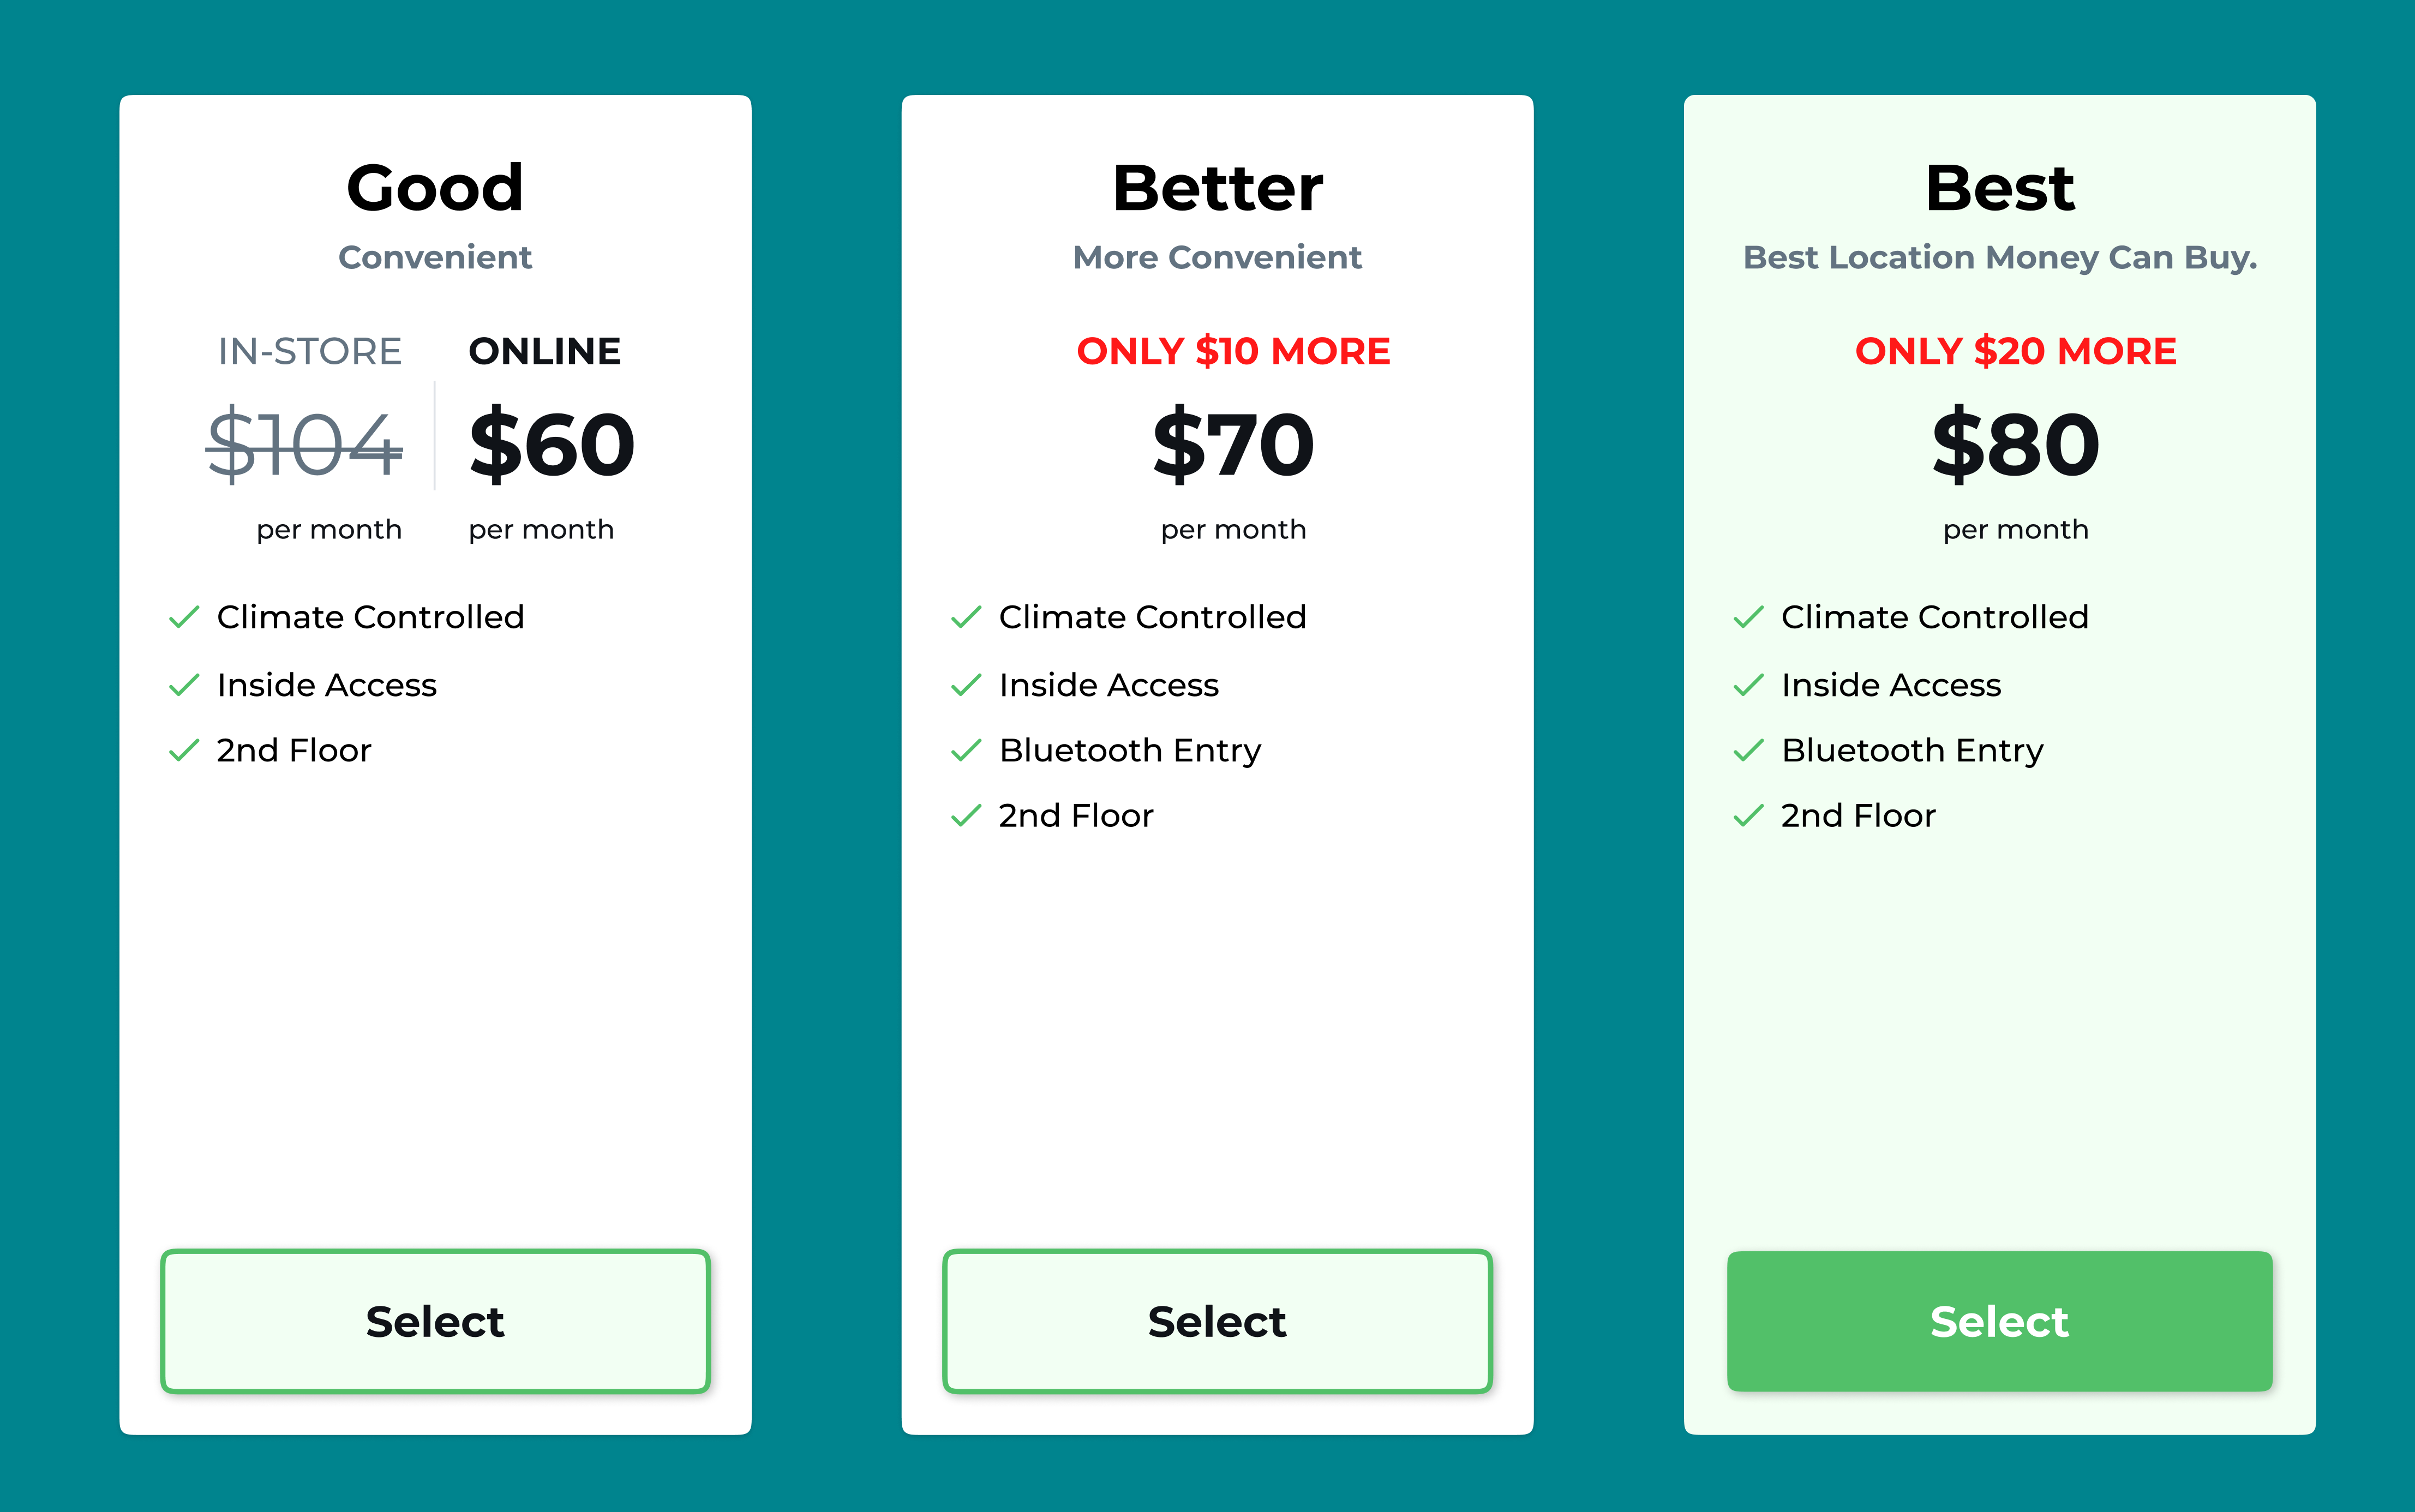This screenshot has height=1512, width=2415.
Task: Click the ONLY $20 MORE red label
Action: pos(2015,351)
